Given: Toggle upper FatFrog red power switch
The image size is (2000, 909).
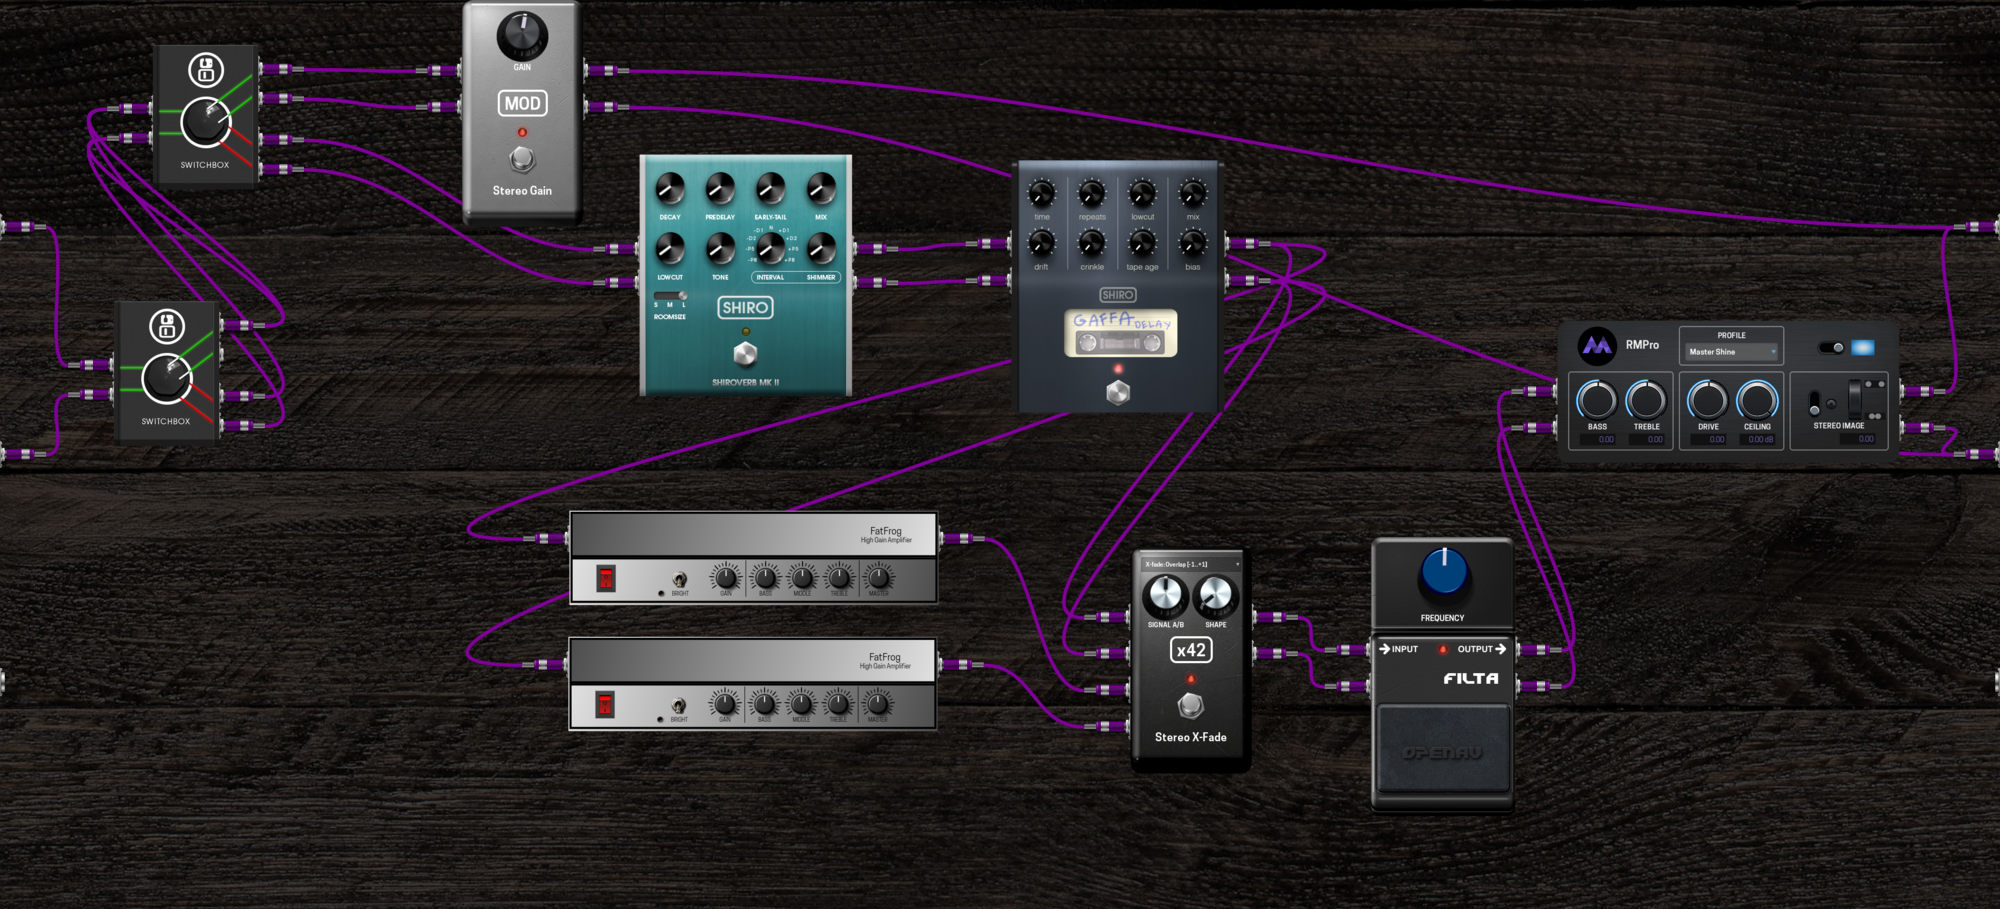Looking at the screenshot, I should coord(606,578).
